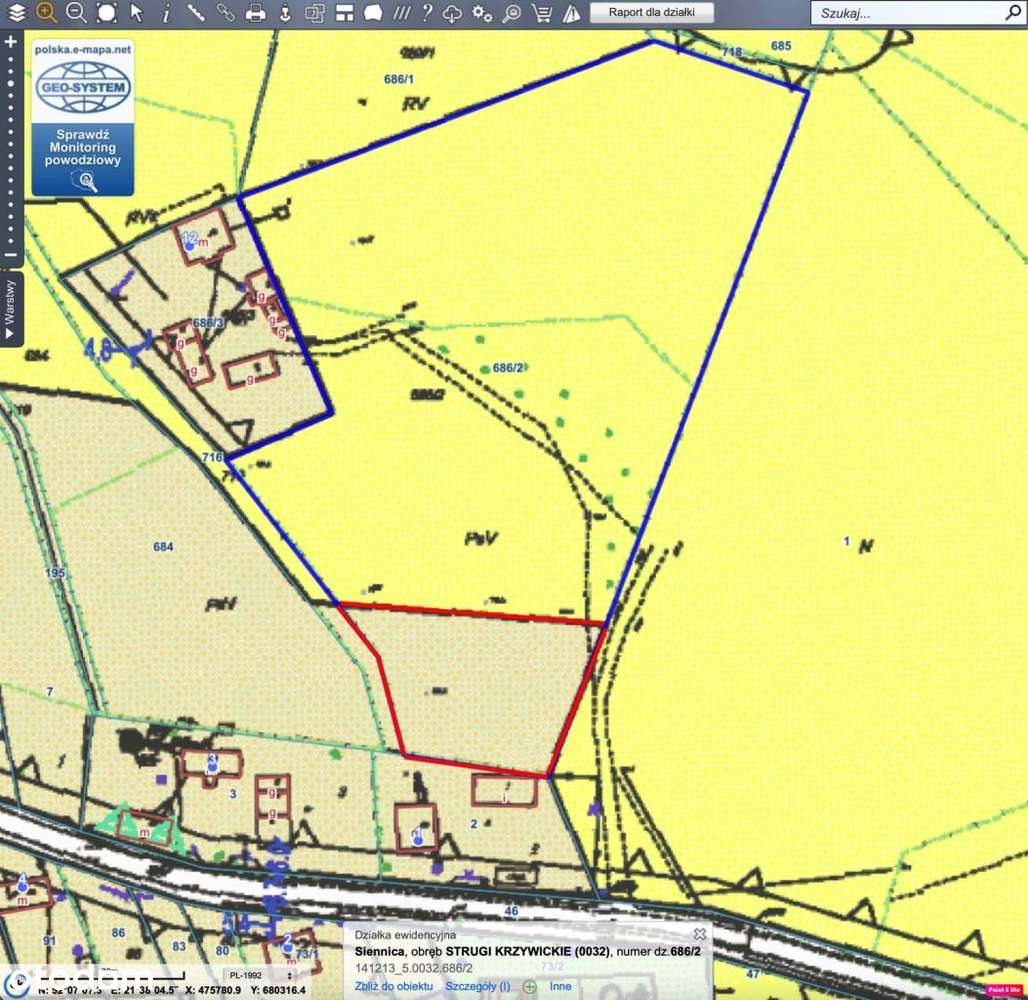
Task: Open the Sprawdź Monitoring powodziowy banner
Action: coord(83,159)
